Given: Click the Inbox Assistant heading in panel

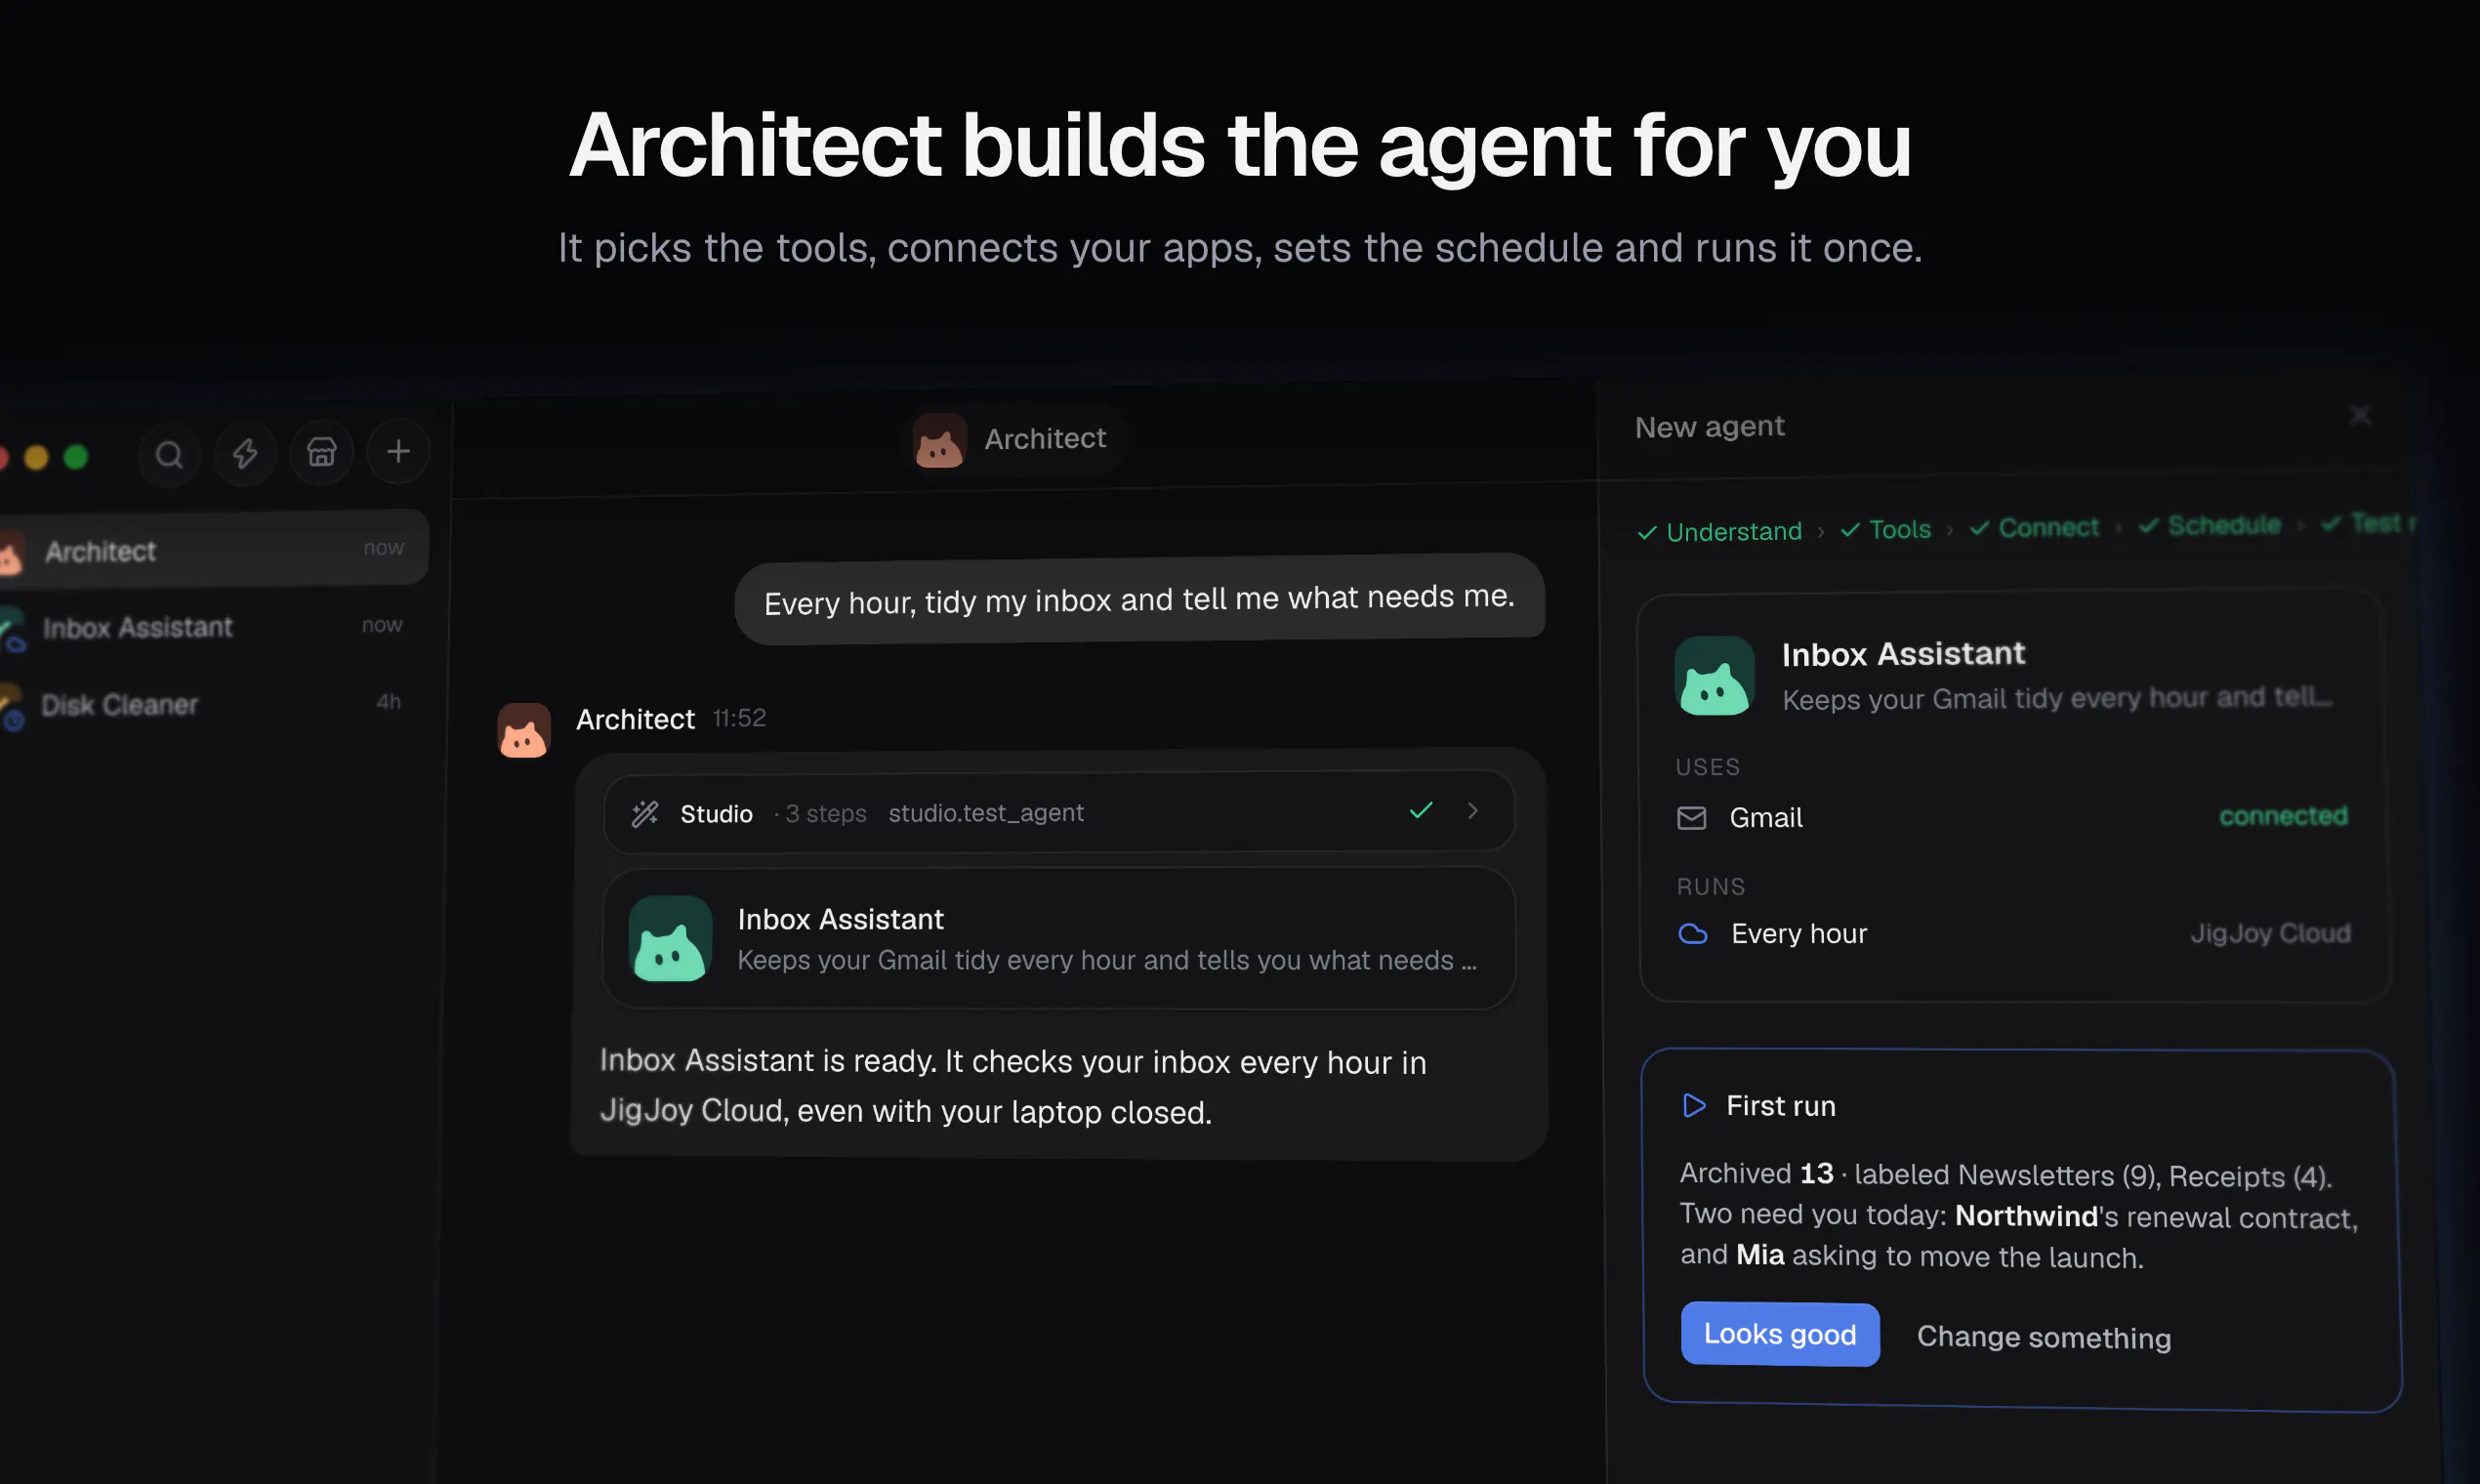Looking at the screenshot, I should click(1903, 654).
